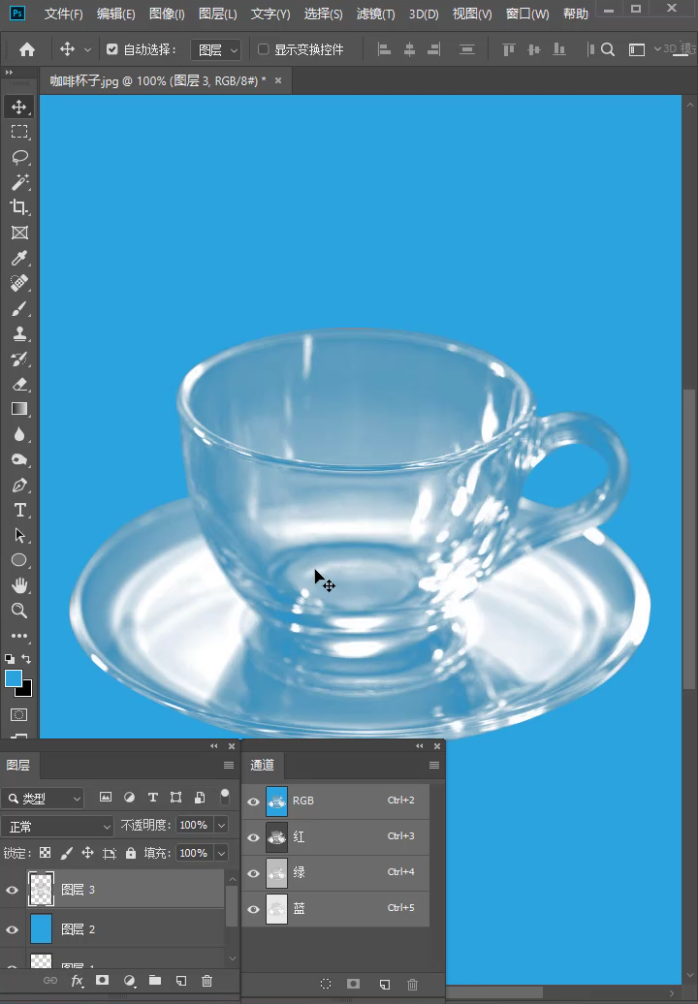
Task: Select the 红 channel row
Action: [x=336, y=838]
